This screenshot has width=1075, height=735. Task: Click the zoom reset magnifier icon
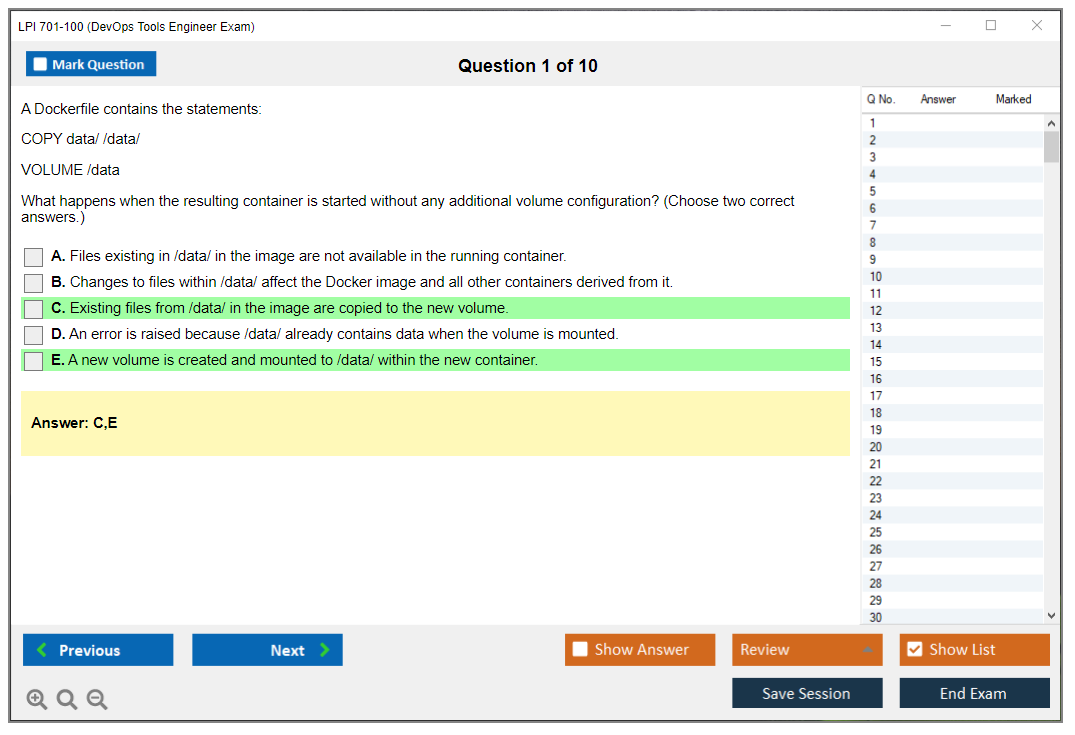67,700
